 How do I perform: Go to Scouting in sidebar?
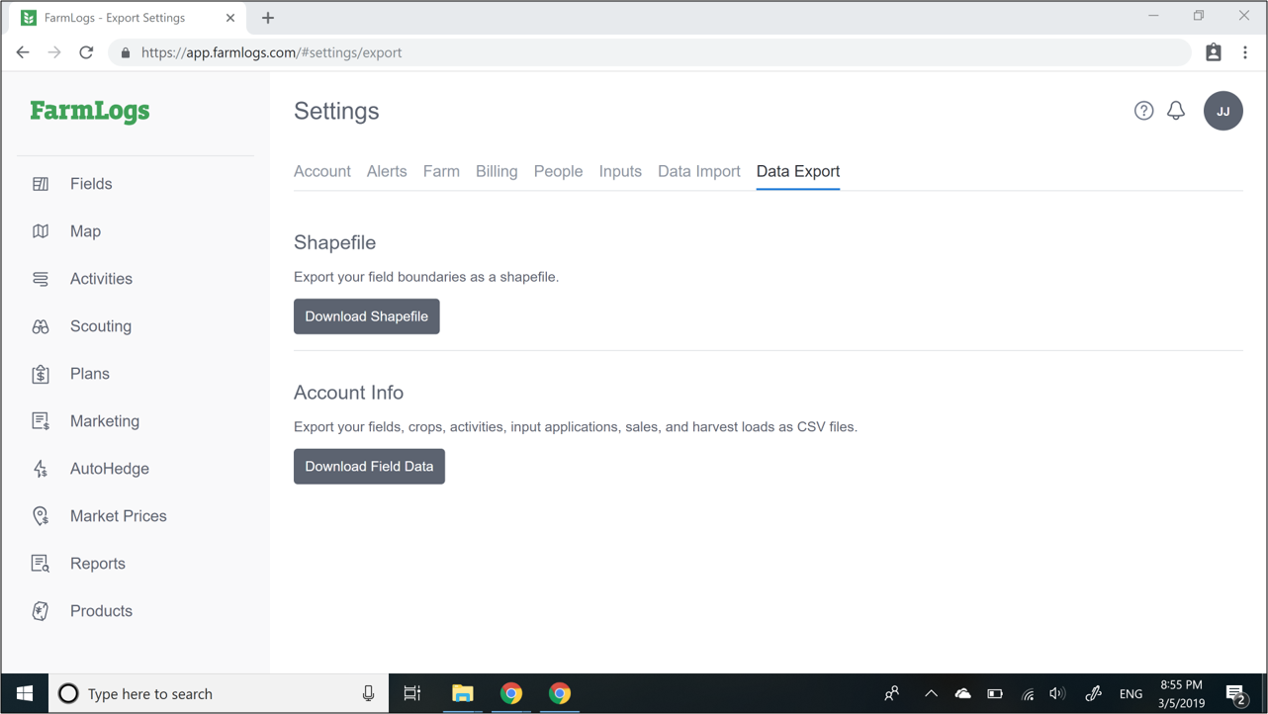click(x=101, y=326)
